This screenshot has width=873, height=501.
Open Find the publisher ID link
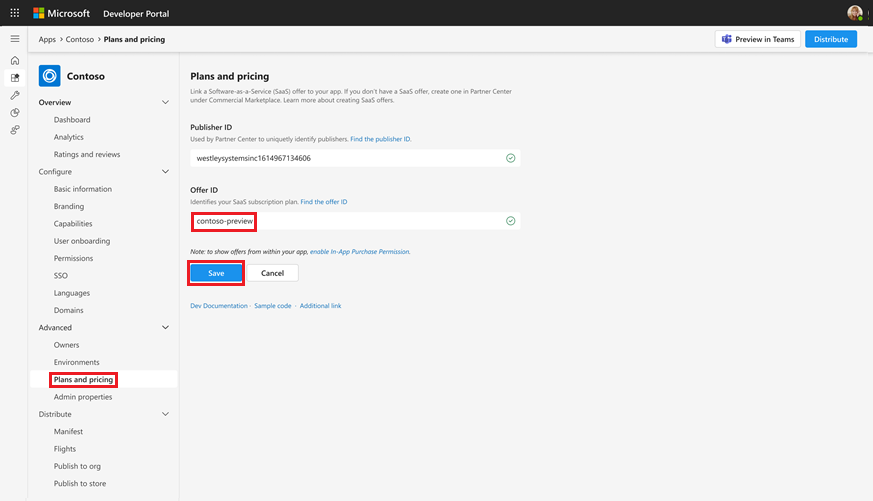point(380,139)
